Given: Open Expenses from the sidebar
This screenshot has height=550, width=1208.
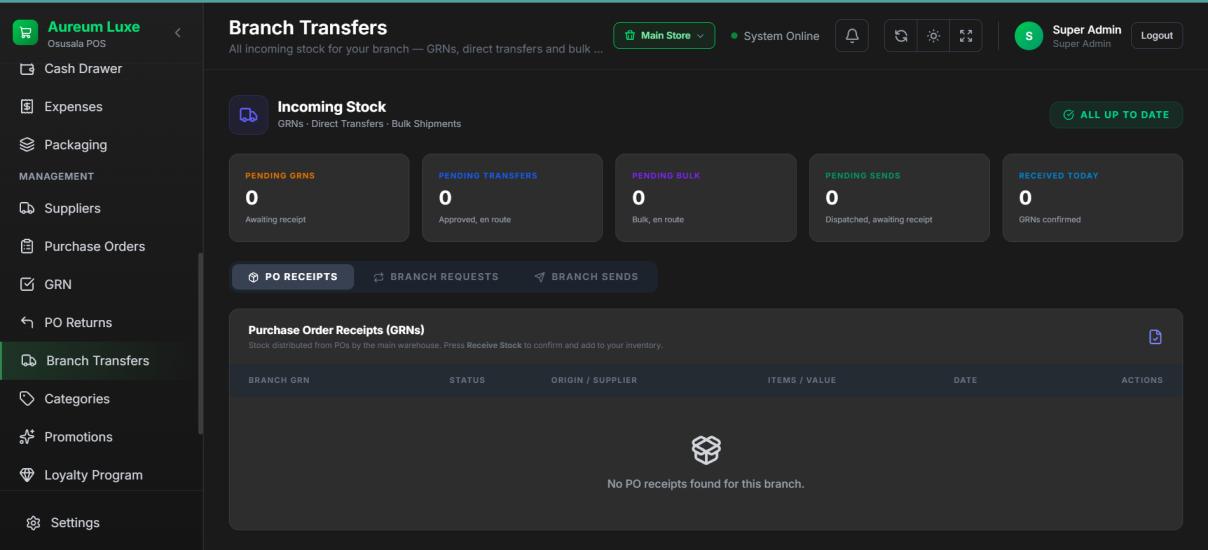Looking at the screenshot, I should [100, 107].
